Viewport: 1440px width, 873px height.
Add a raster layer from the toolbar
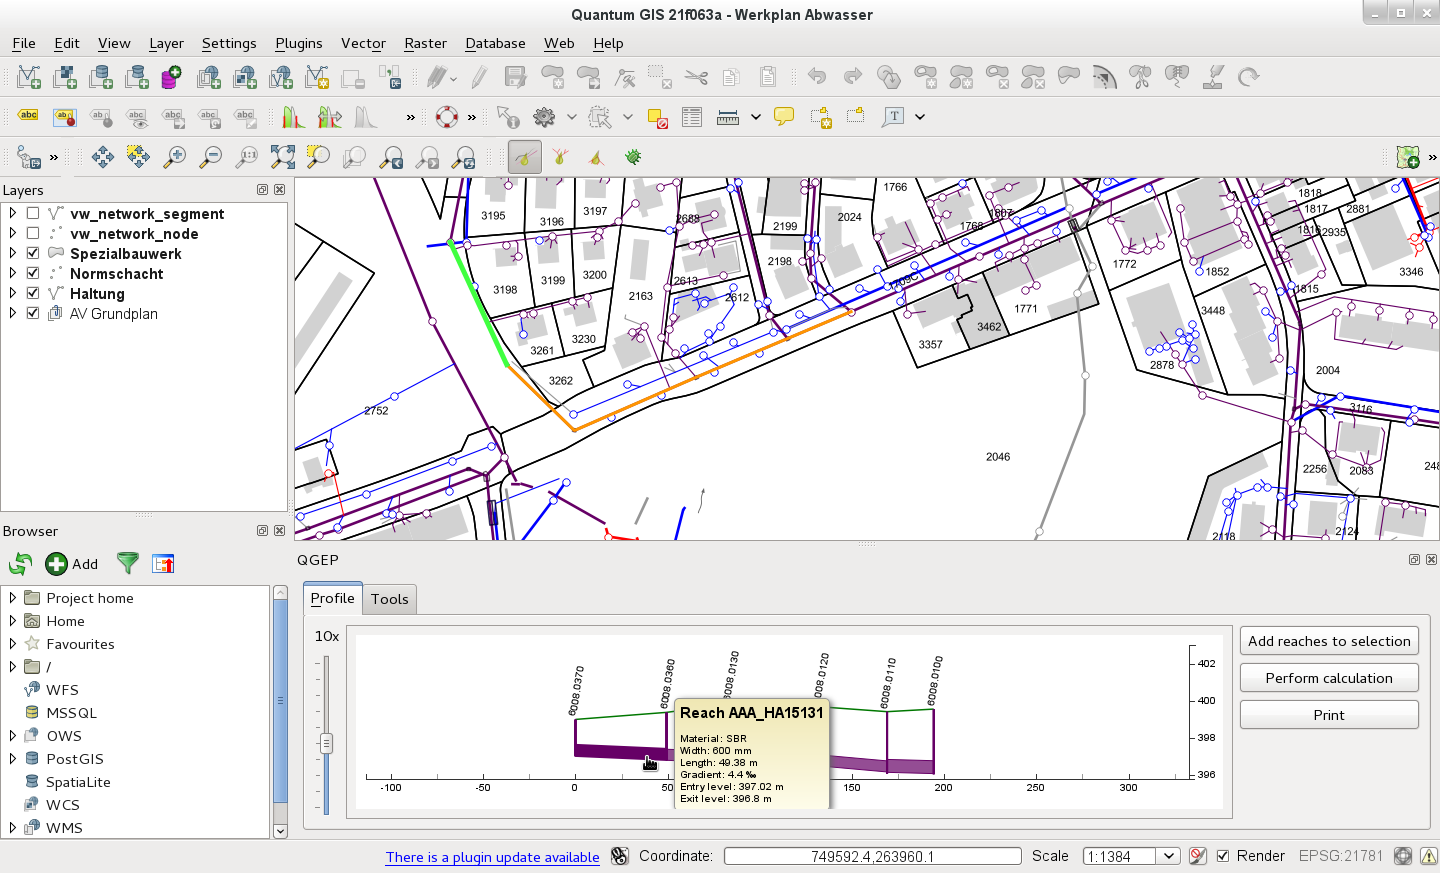tap(65, 77)
